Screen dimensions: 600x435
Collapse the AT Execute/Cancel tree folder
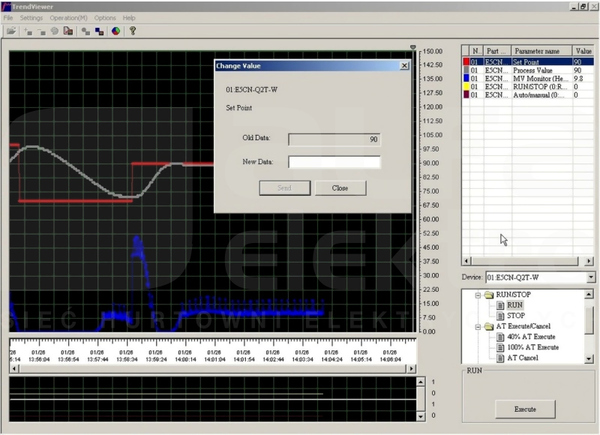tap(478, 327)
